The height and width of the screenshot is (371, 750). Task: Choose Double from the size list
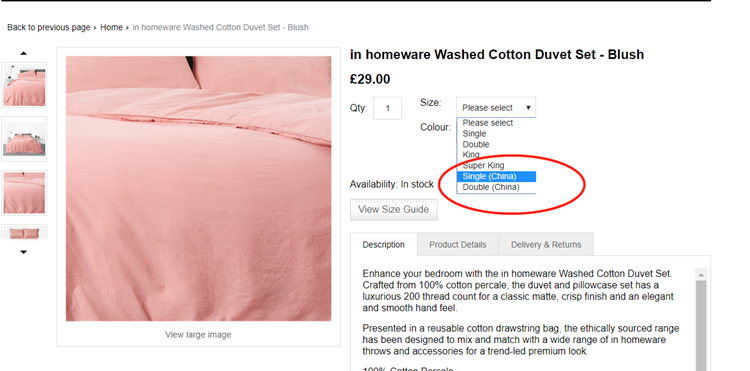[x=475, y=144]
